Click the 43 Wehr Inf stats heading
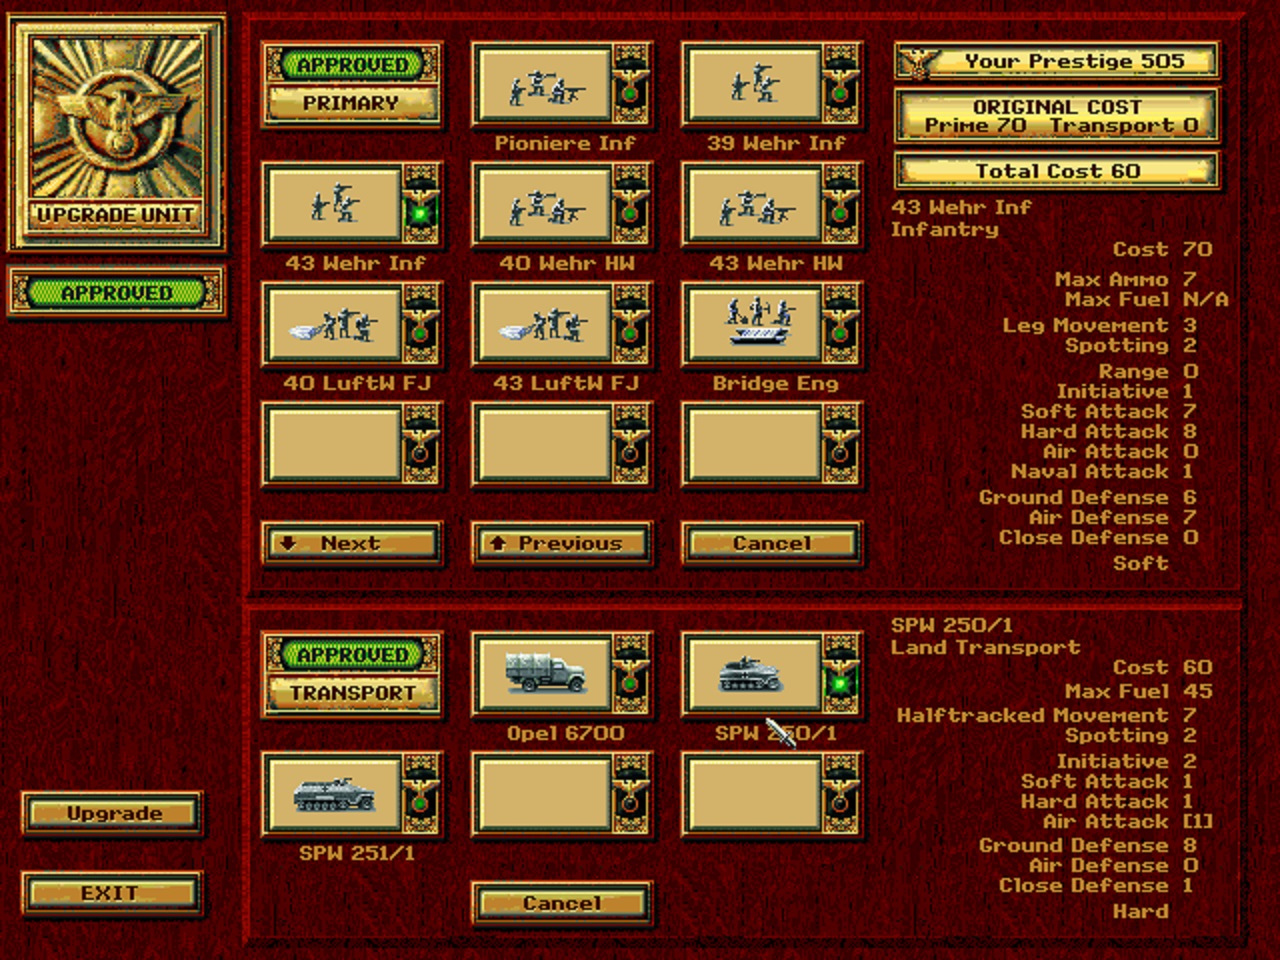 coord(961,207)
